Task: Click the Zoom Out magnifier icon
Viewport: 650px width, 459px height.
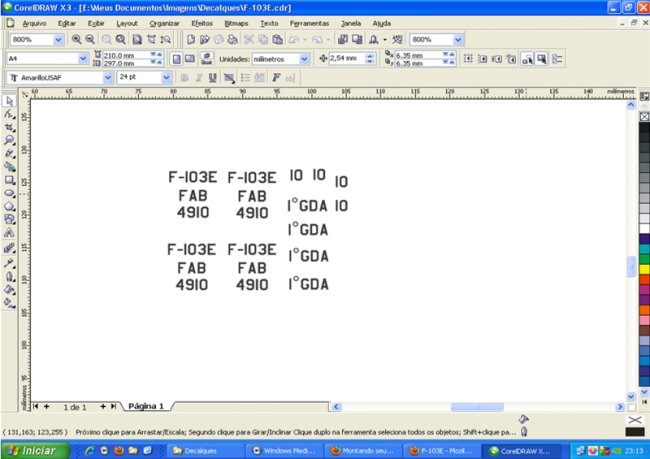Action: (88, 39)
